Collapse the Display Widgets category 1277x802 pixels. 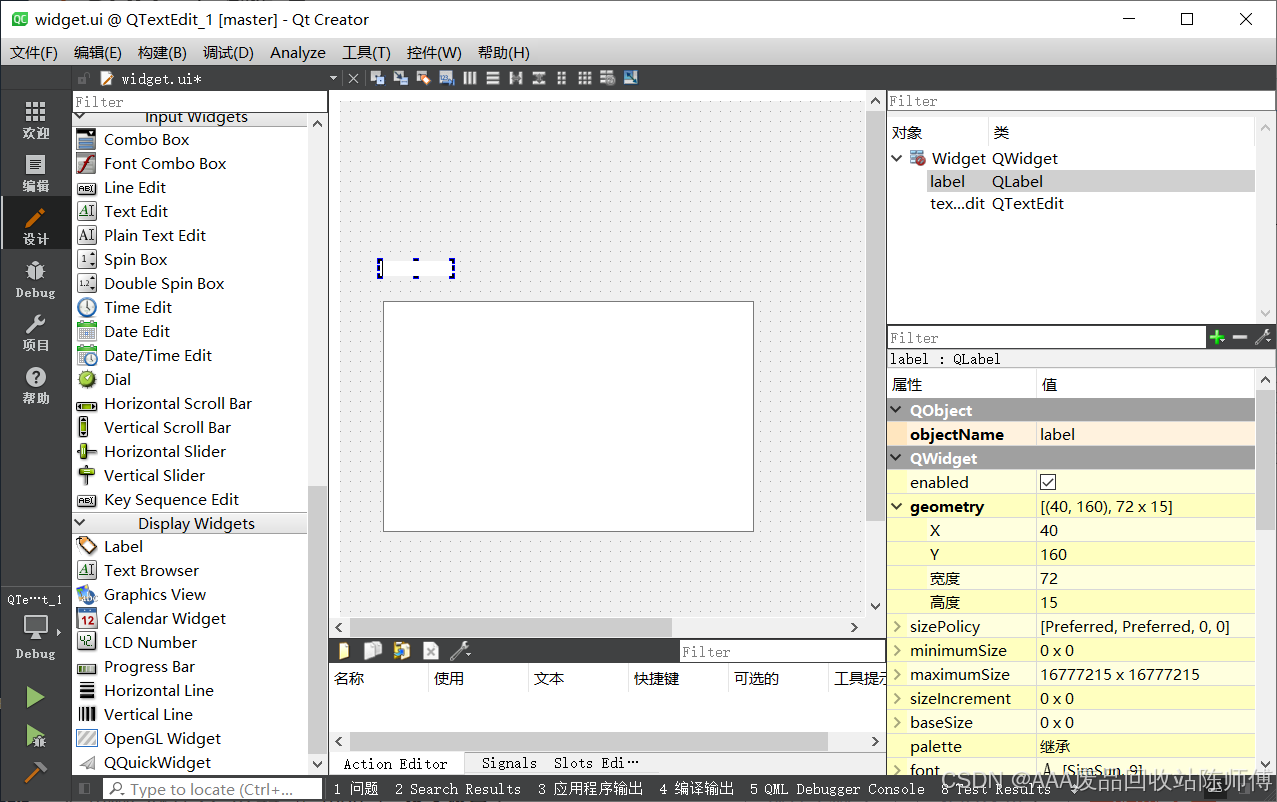click(x=81, y=523)
